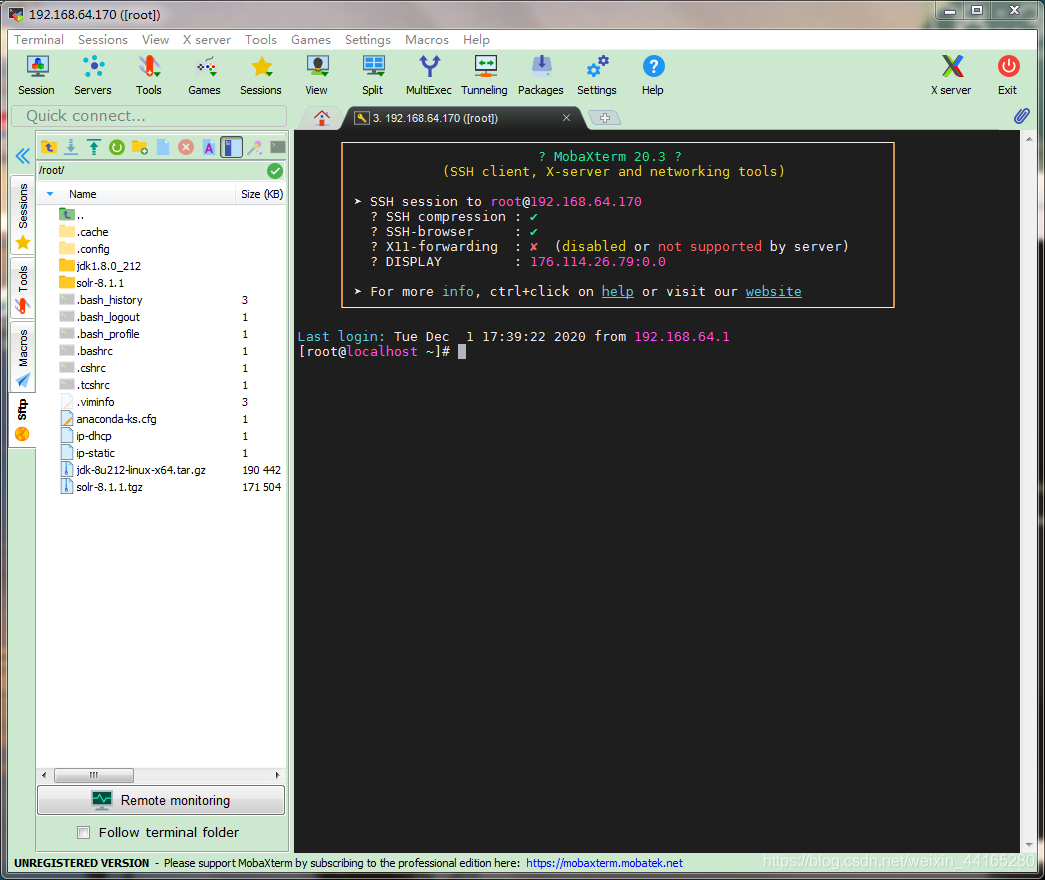Open the View toolbar icon
1045x880 pixels.
tap(317, 75)
